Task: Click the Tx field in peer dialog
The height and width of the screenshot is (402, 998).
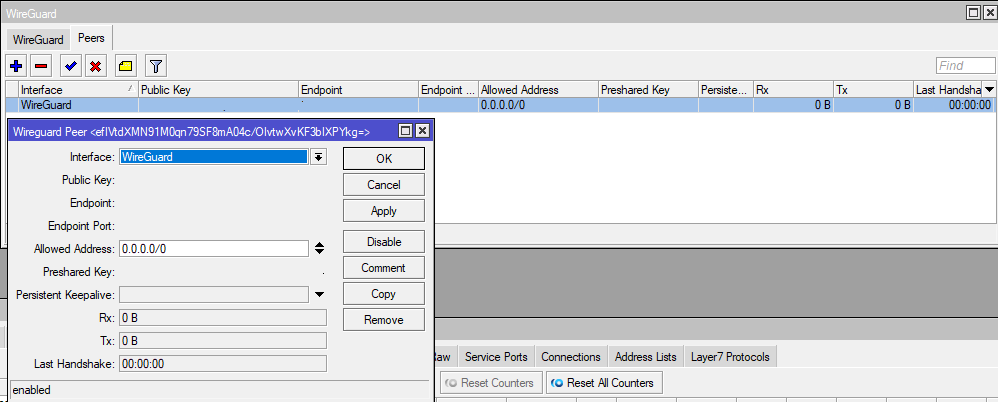Action: 223,341
